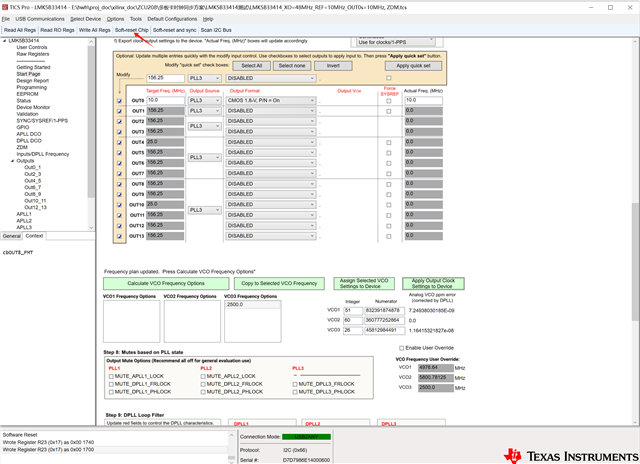The width and height of the screenshot is (640, 464).
Task: Check MUTE_APLL1_LOCK option
Action: [111, 376]
